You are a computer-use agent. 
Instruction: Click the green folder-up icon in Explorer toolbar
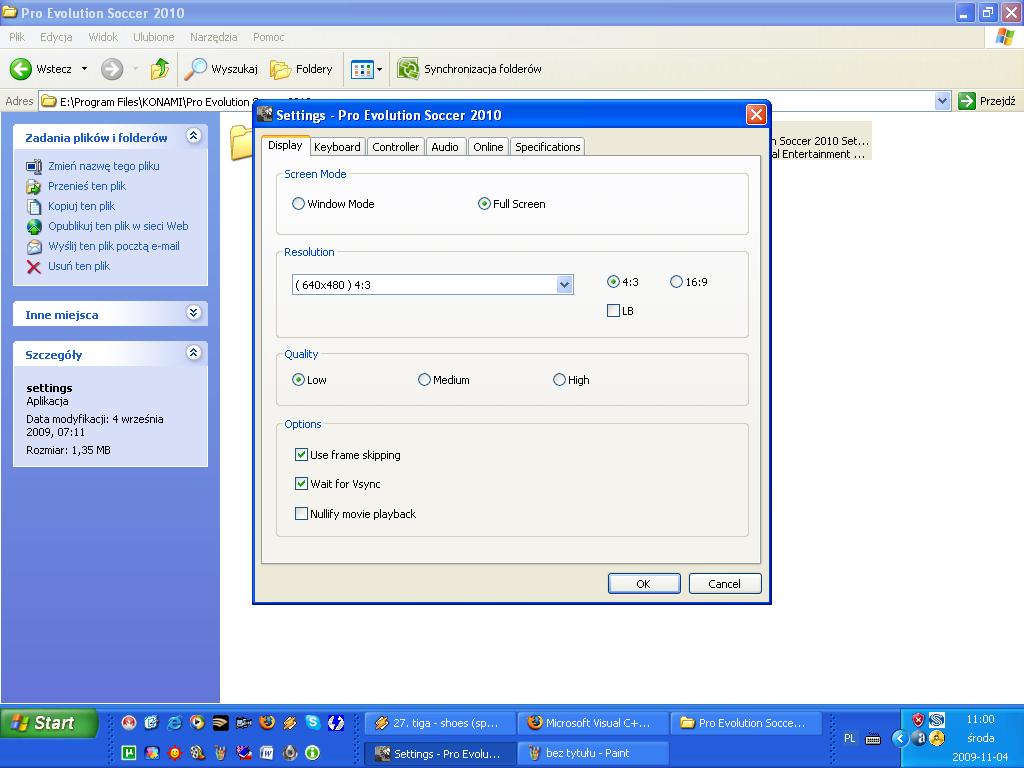point(159,69)
